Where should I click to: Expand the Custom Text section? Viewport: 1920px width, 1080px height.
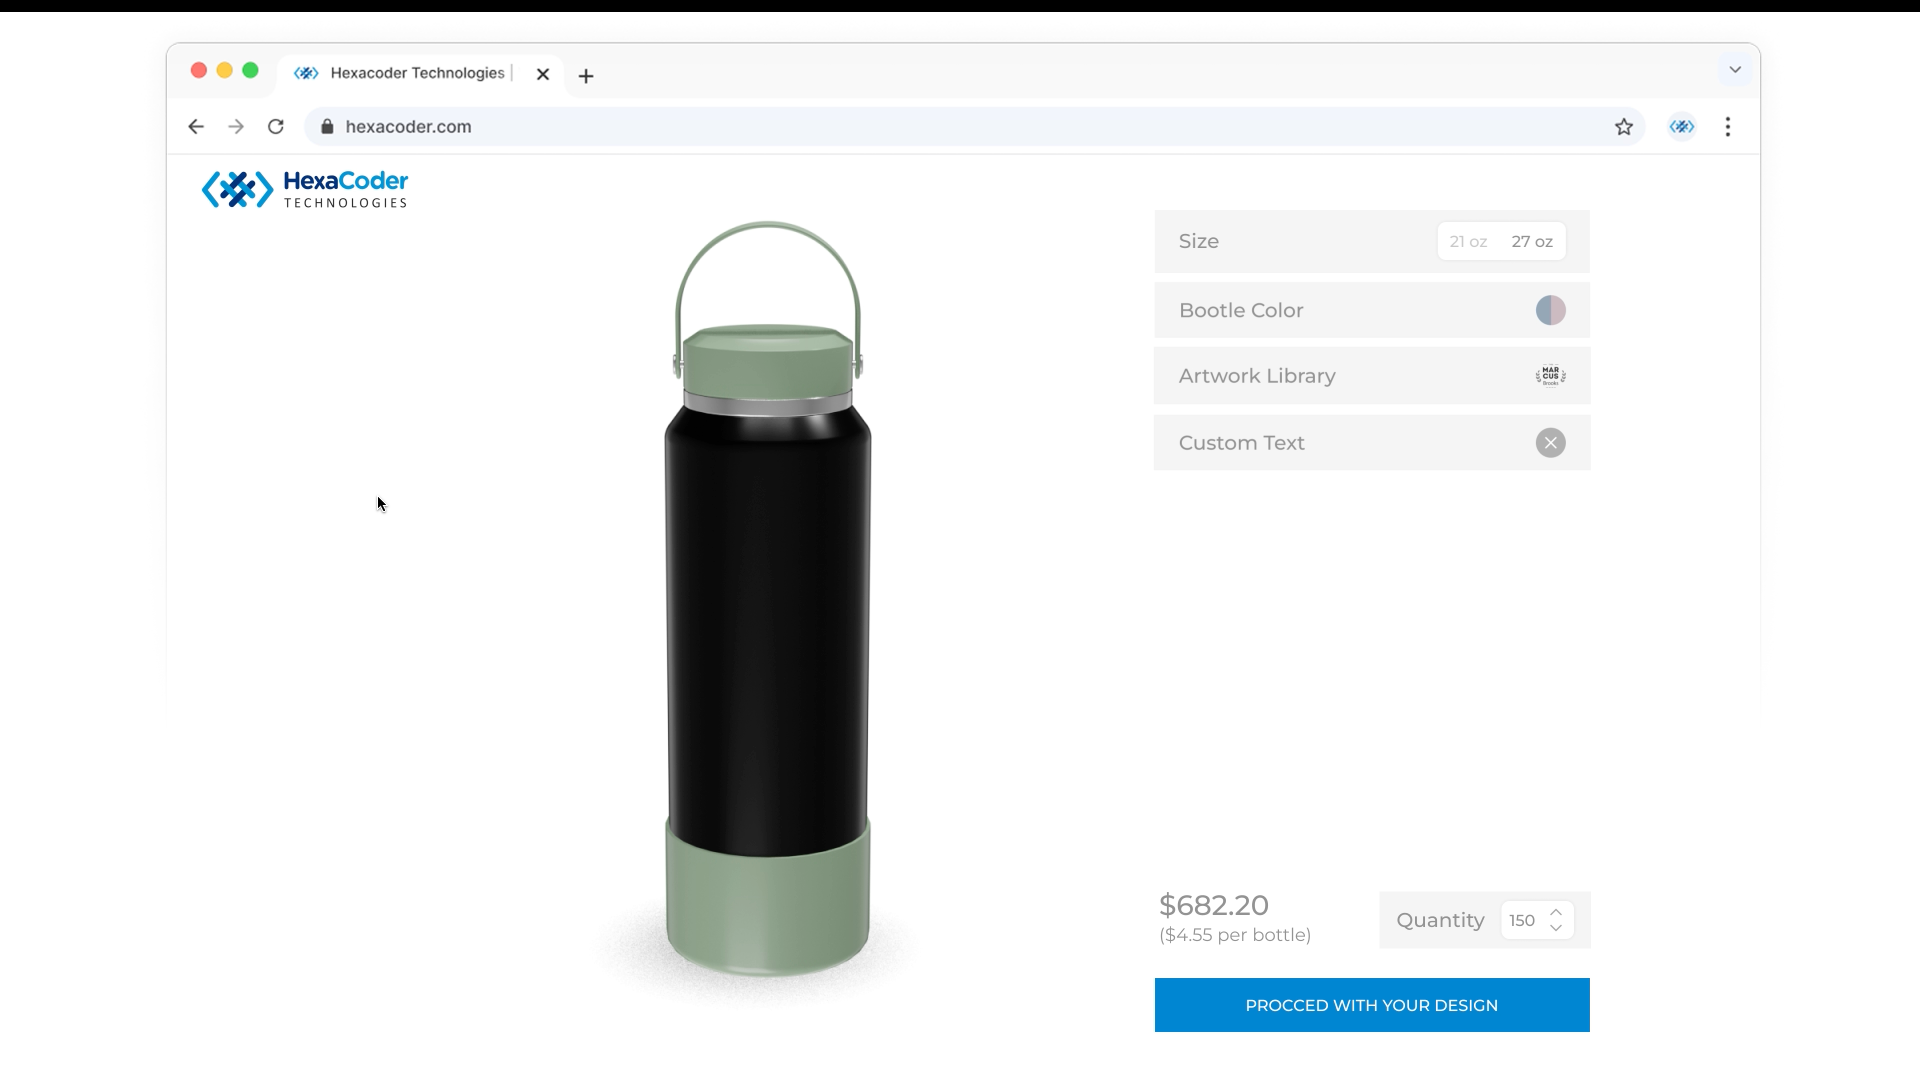pyautogui.click(x=1241, y=443)
